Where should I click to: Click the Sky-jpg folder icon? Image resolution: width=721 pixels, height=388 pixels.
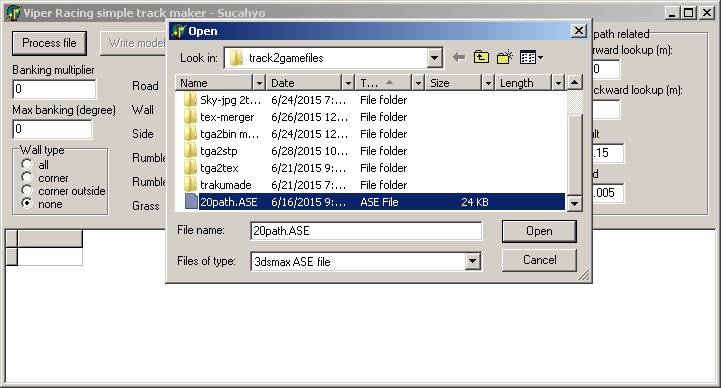click(x=190, y=100)
